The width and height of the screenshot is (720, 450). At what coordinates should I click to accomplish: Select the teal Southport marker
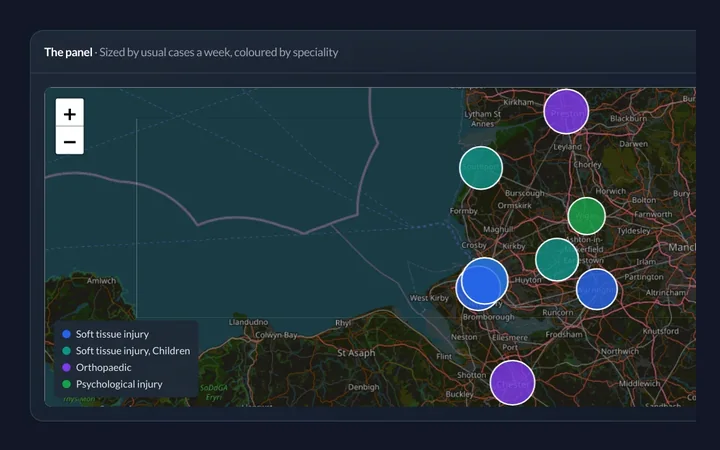(x=481, y=168)
